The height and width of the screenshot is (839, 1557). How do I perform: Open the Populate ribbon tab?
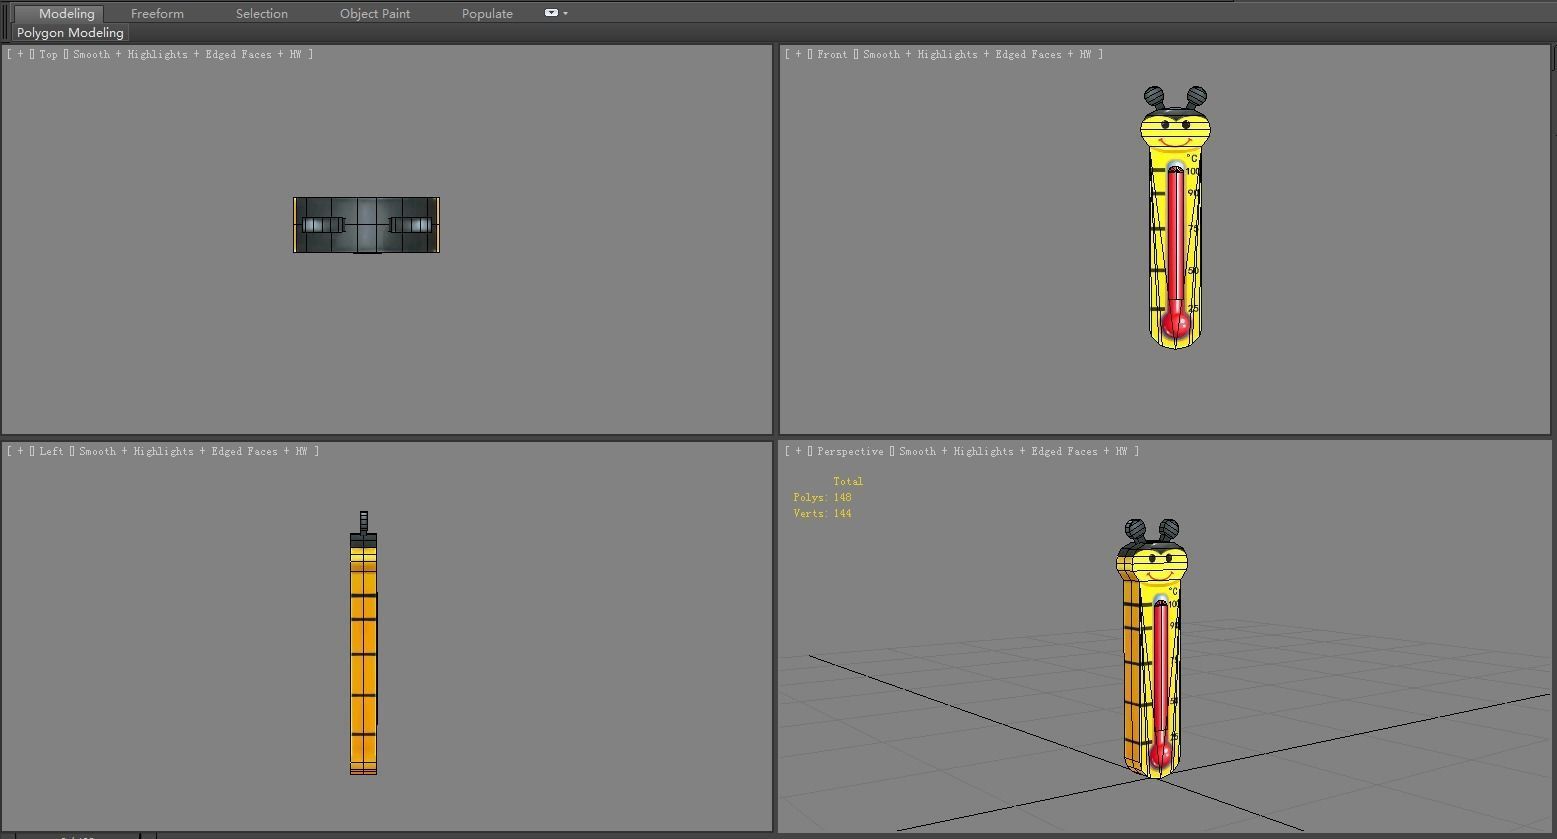coord(487,13)
